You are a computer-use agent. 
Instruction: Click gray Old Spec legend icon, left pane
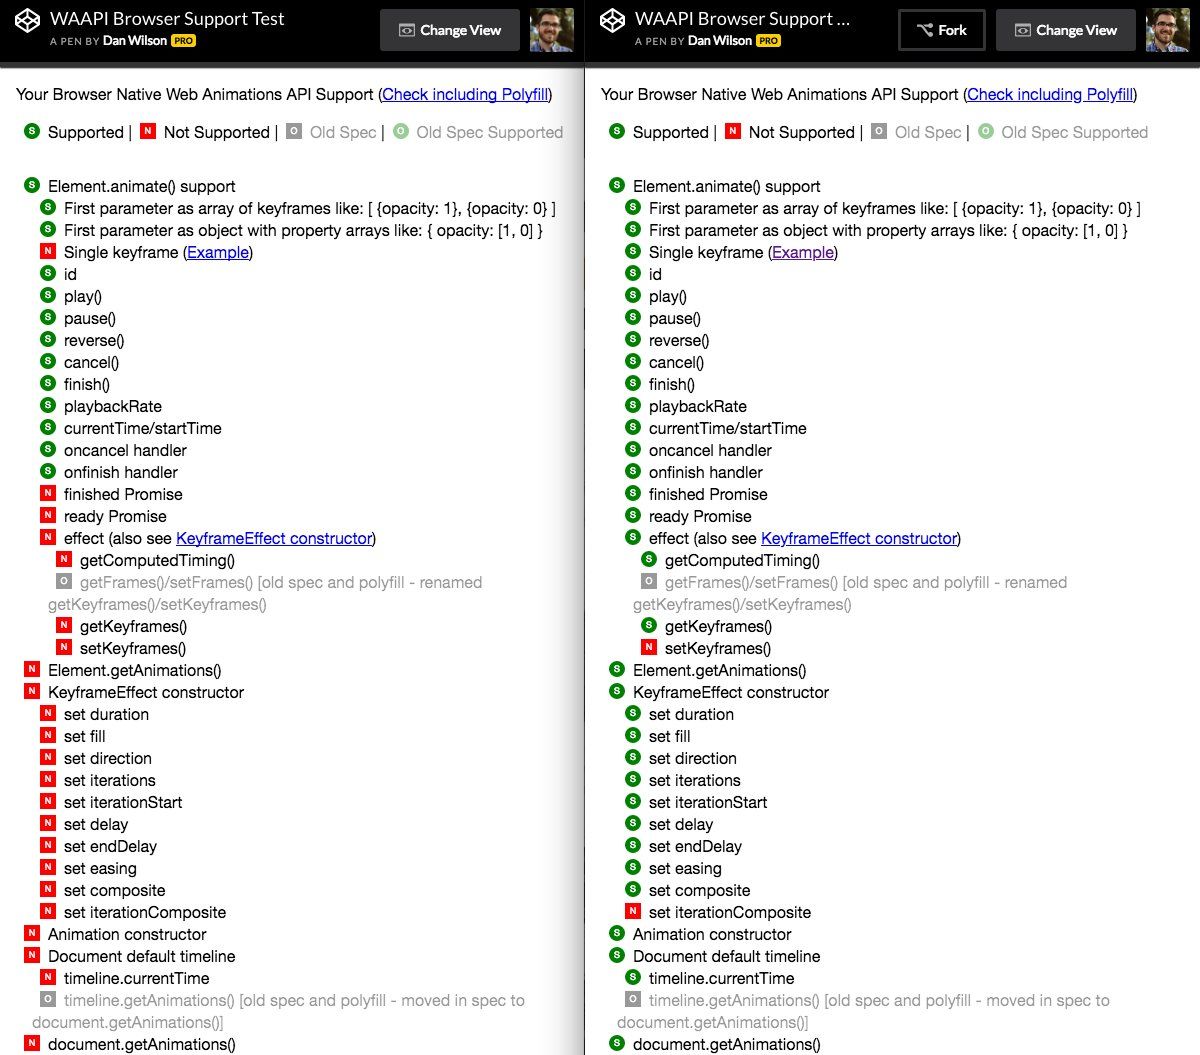294,131
